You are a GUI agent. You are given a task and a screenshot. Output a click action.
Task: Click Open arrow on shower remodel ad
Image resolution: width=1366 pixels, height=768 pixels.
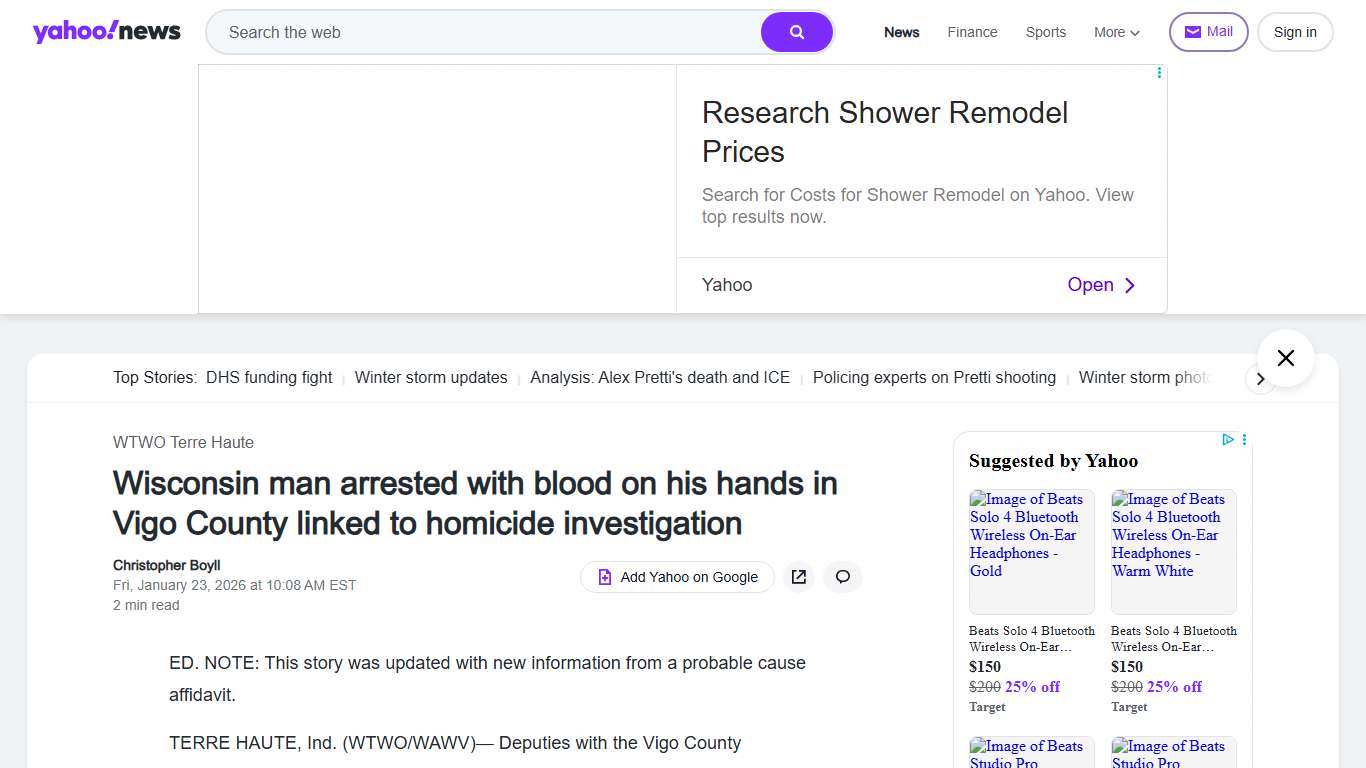1101,285
